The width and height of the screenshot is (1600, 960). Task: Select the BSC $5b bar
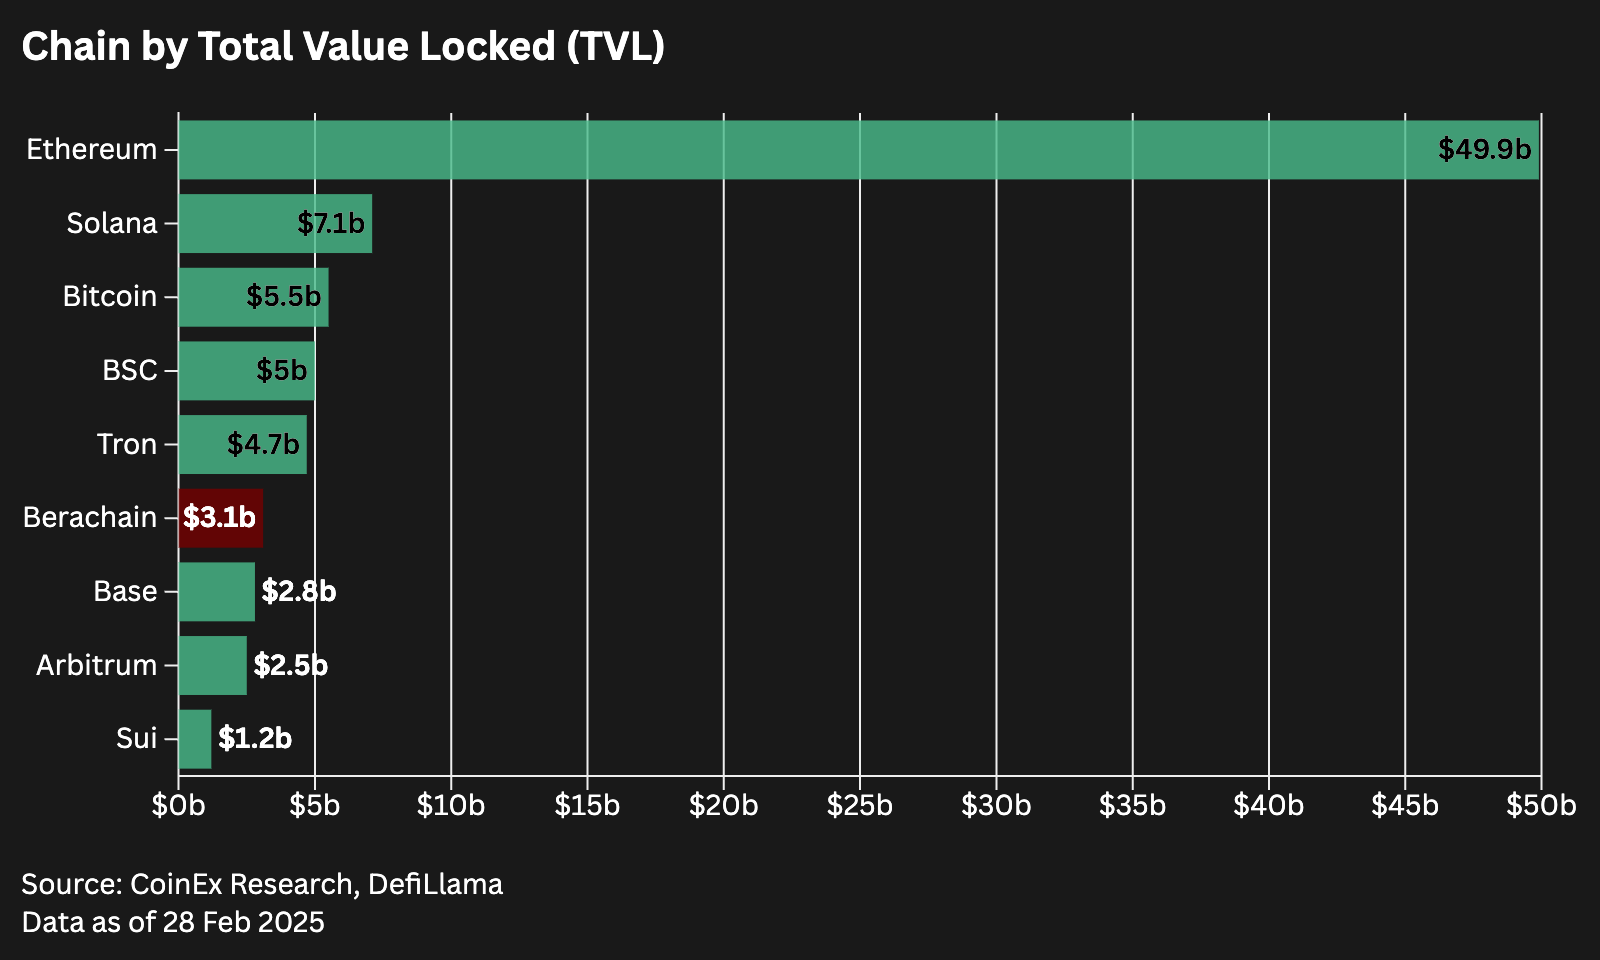point(247,371)
